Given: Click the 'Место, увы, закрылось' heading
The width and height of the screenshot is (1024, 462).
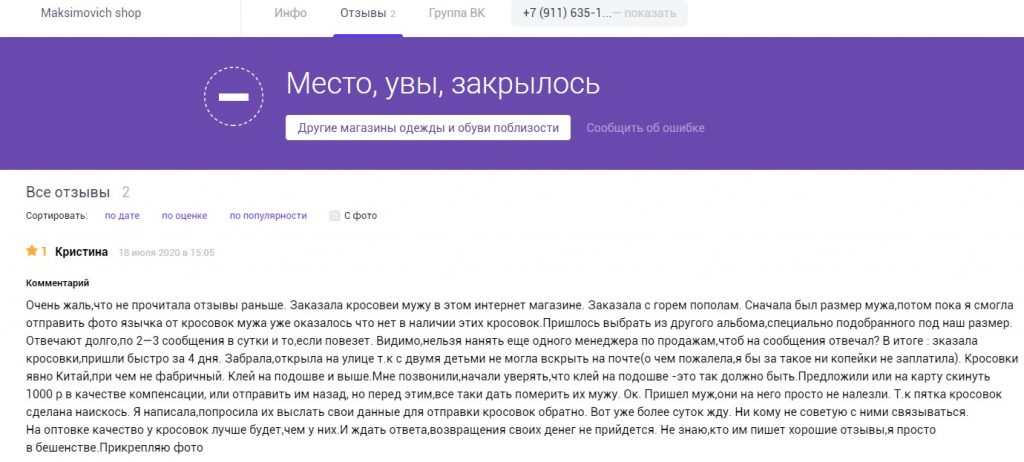Looking at the screenshot, I should [443, 84].
